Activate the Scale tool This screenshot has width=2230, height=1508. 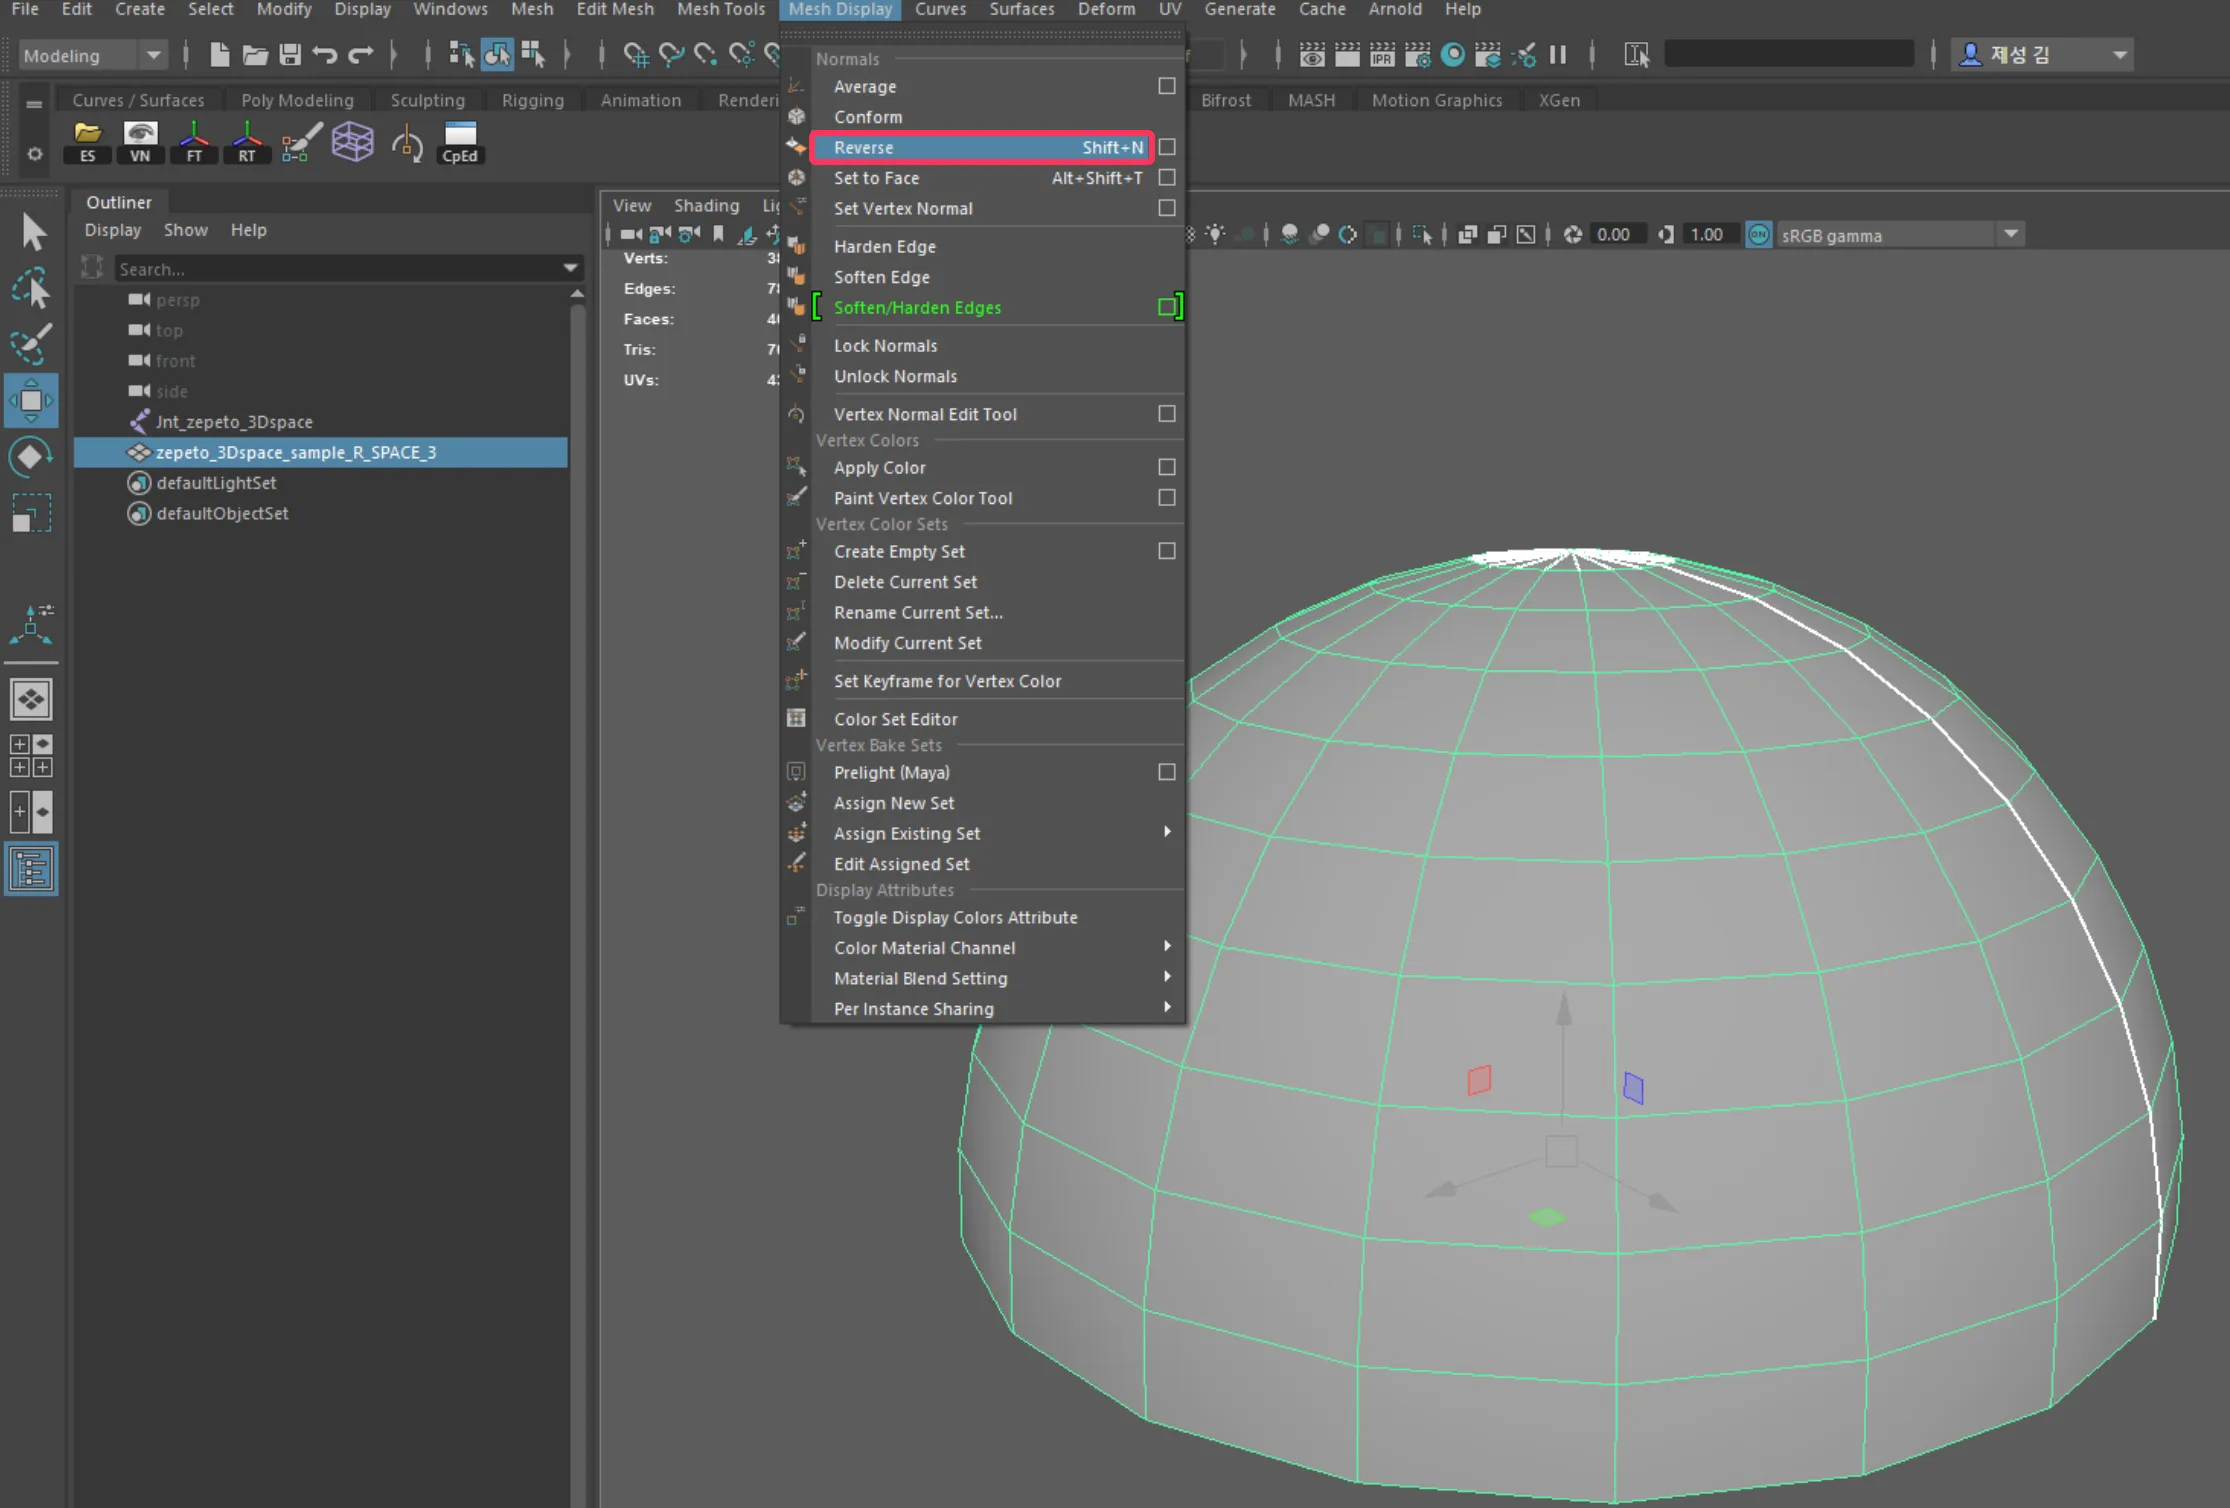pyautogui.click(x=31, y=513)
